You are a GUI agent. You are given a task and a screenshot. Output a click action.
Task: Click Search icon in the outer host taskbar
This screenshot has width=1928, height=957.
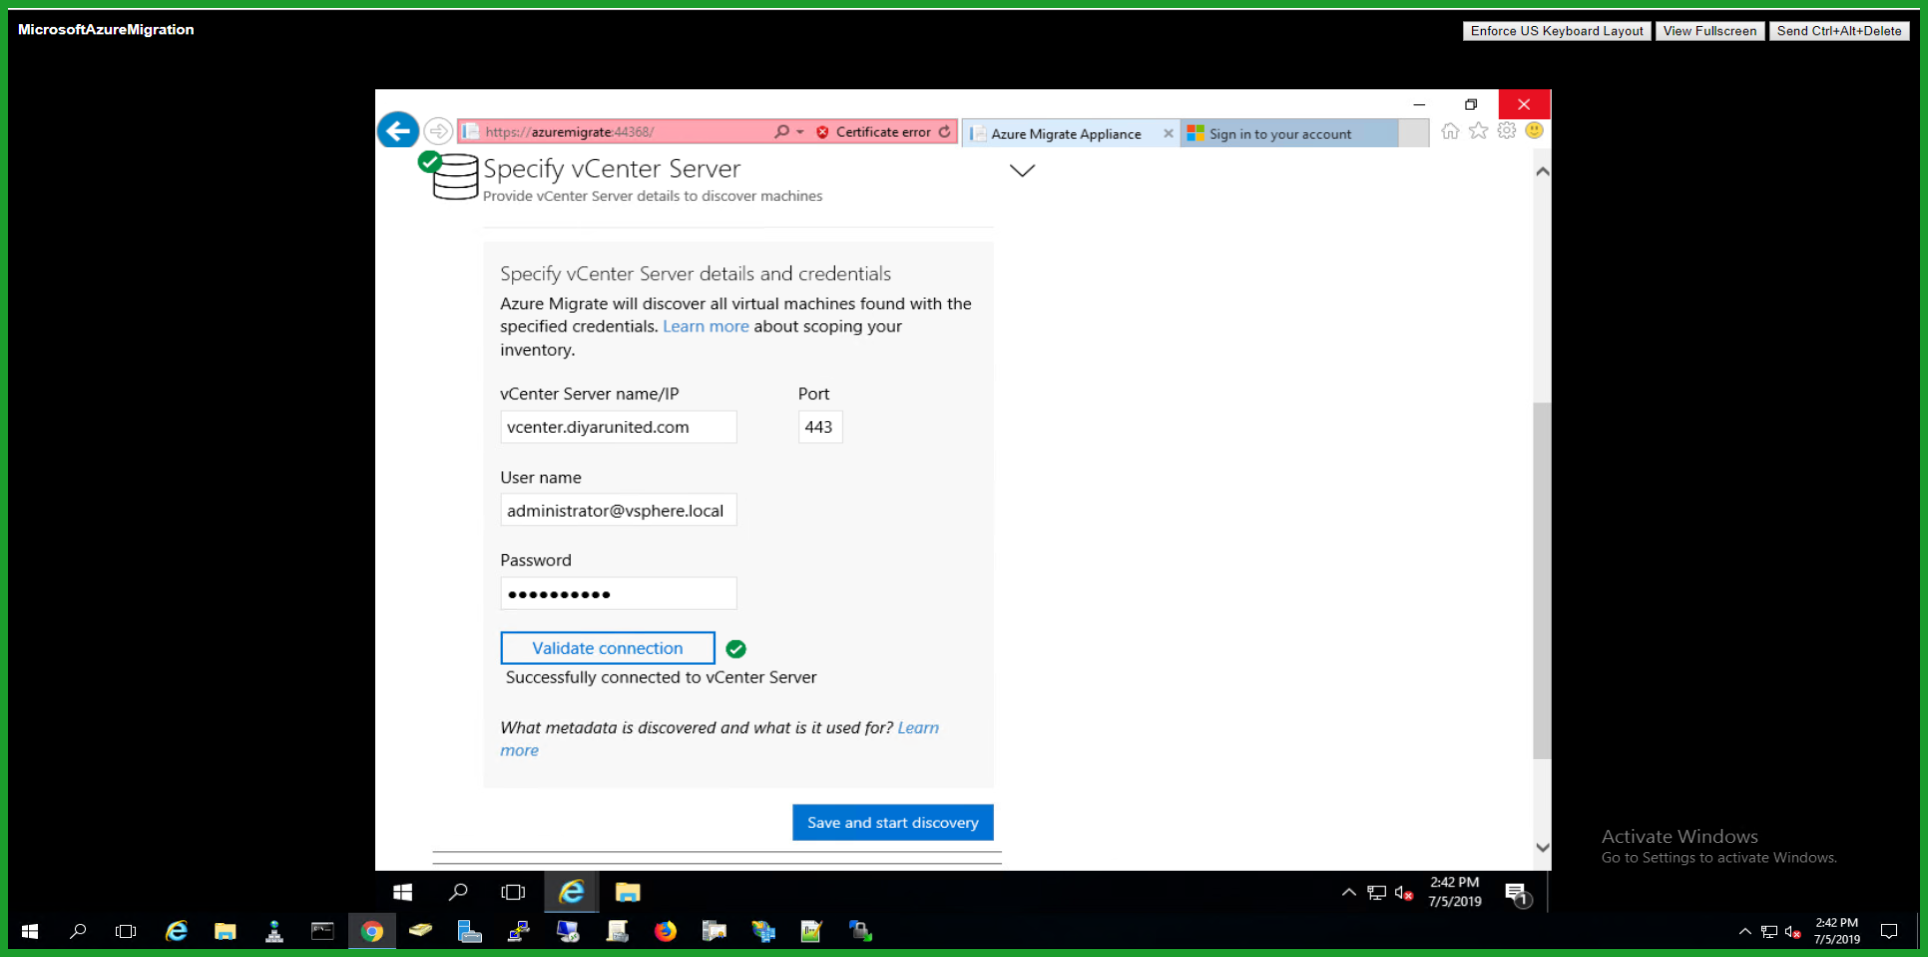78,932
